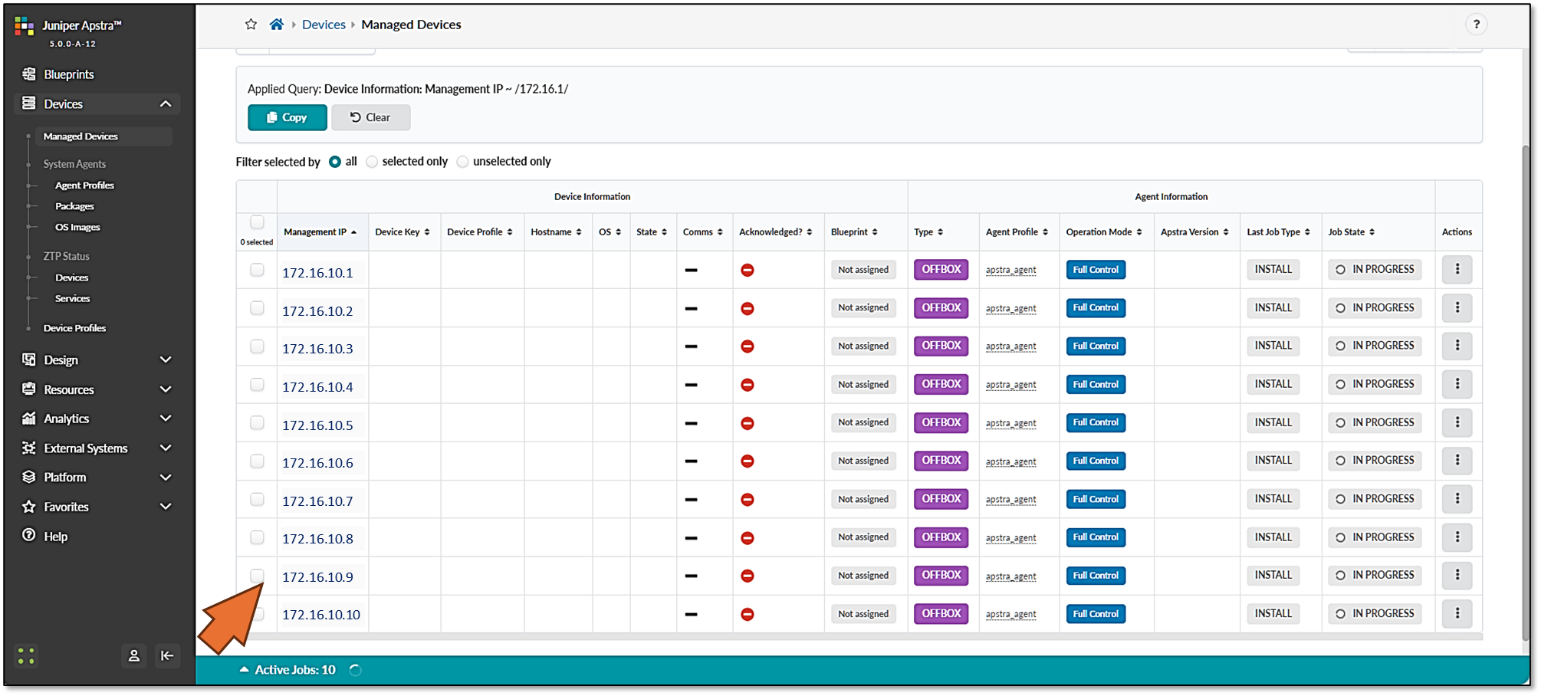This screenshot has height=696, width=1541.
Task: Click Full Control badge for 172.16.10.8
Action: (x=1096, y=537)
